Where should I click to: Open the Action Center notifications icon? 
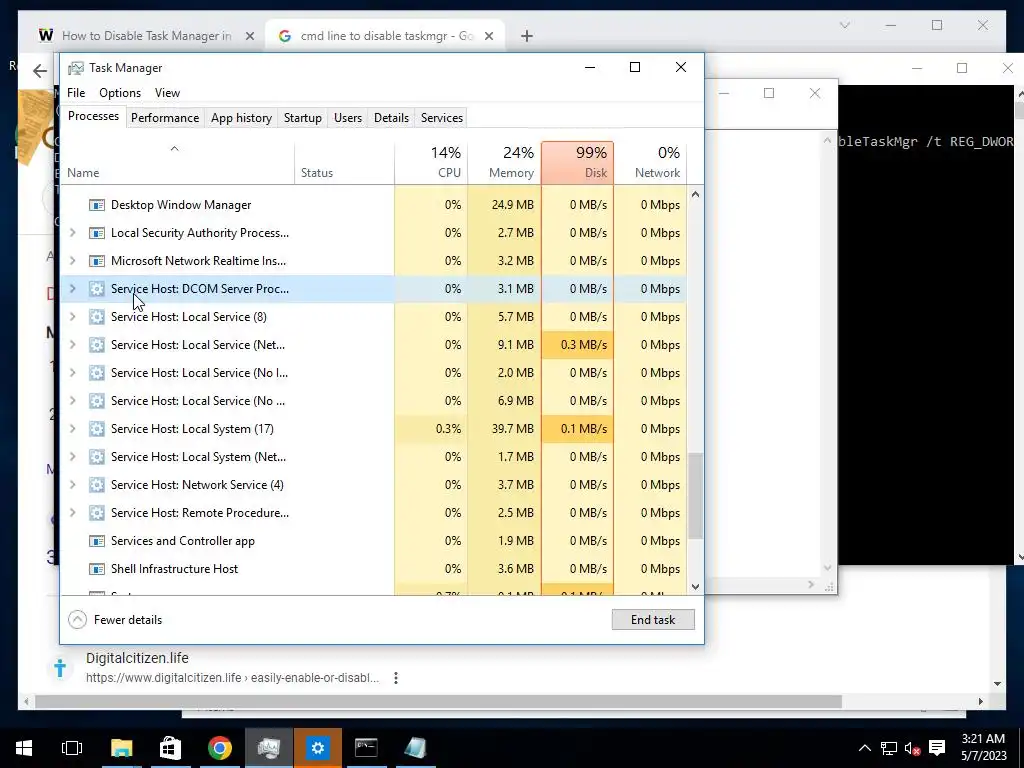tap(937, 748)
